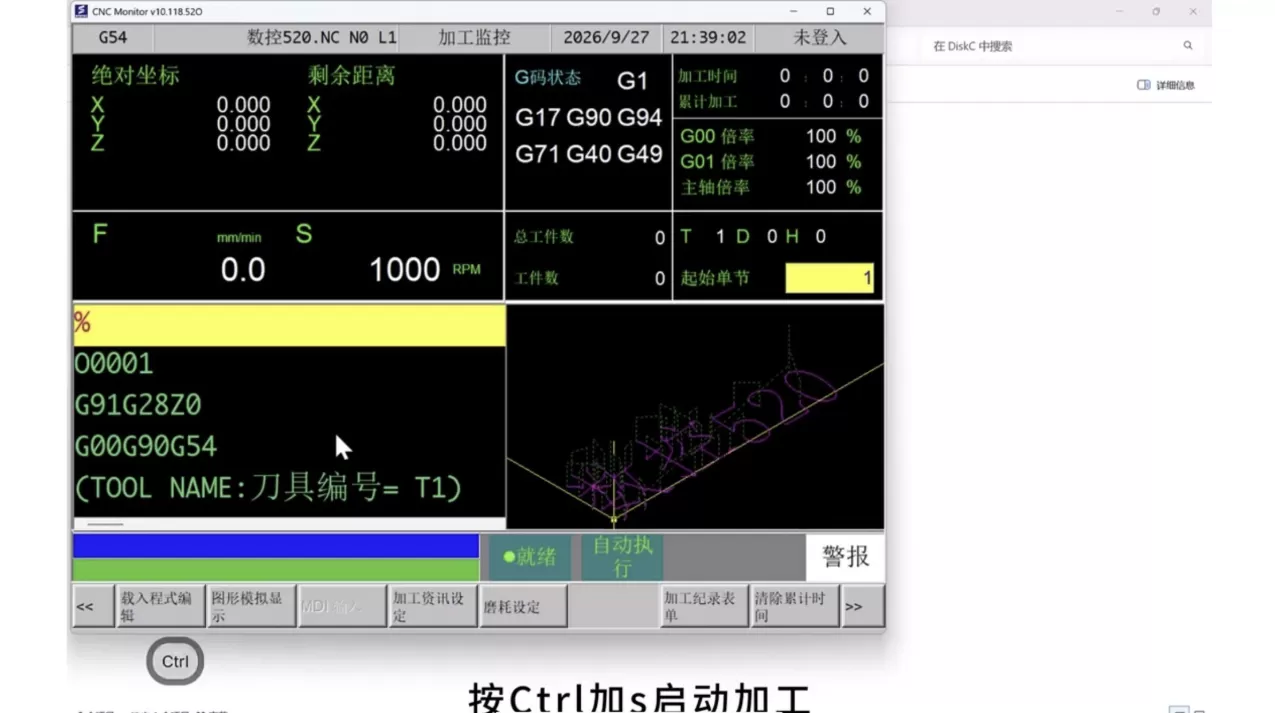Click the feed rate 0.0 value

(x=243, y=270)
